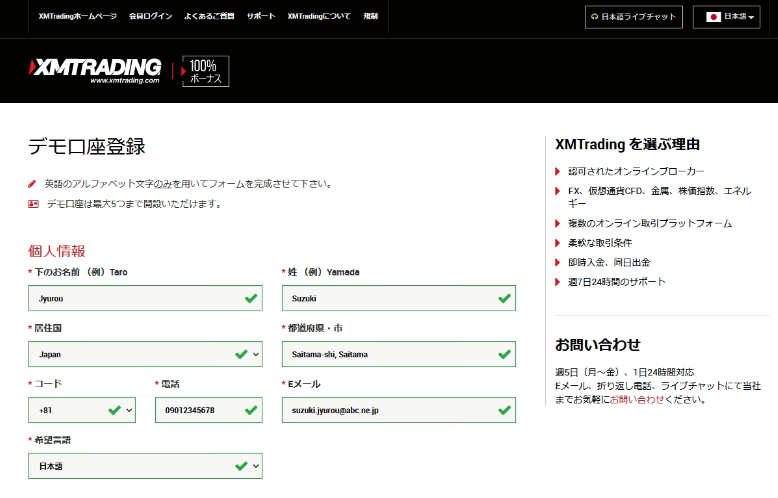
Task: Click the お問い合わせ red link
Action: pyautogui.click(x=637, y=400)
